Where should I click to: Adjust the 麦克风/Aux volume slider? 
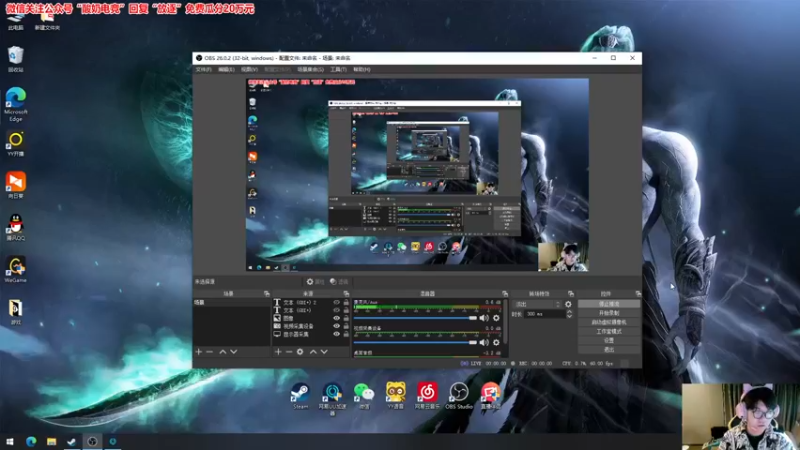(x=415, y=318)
